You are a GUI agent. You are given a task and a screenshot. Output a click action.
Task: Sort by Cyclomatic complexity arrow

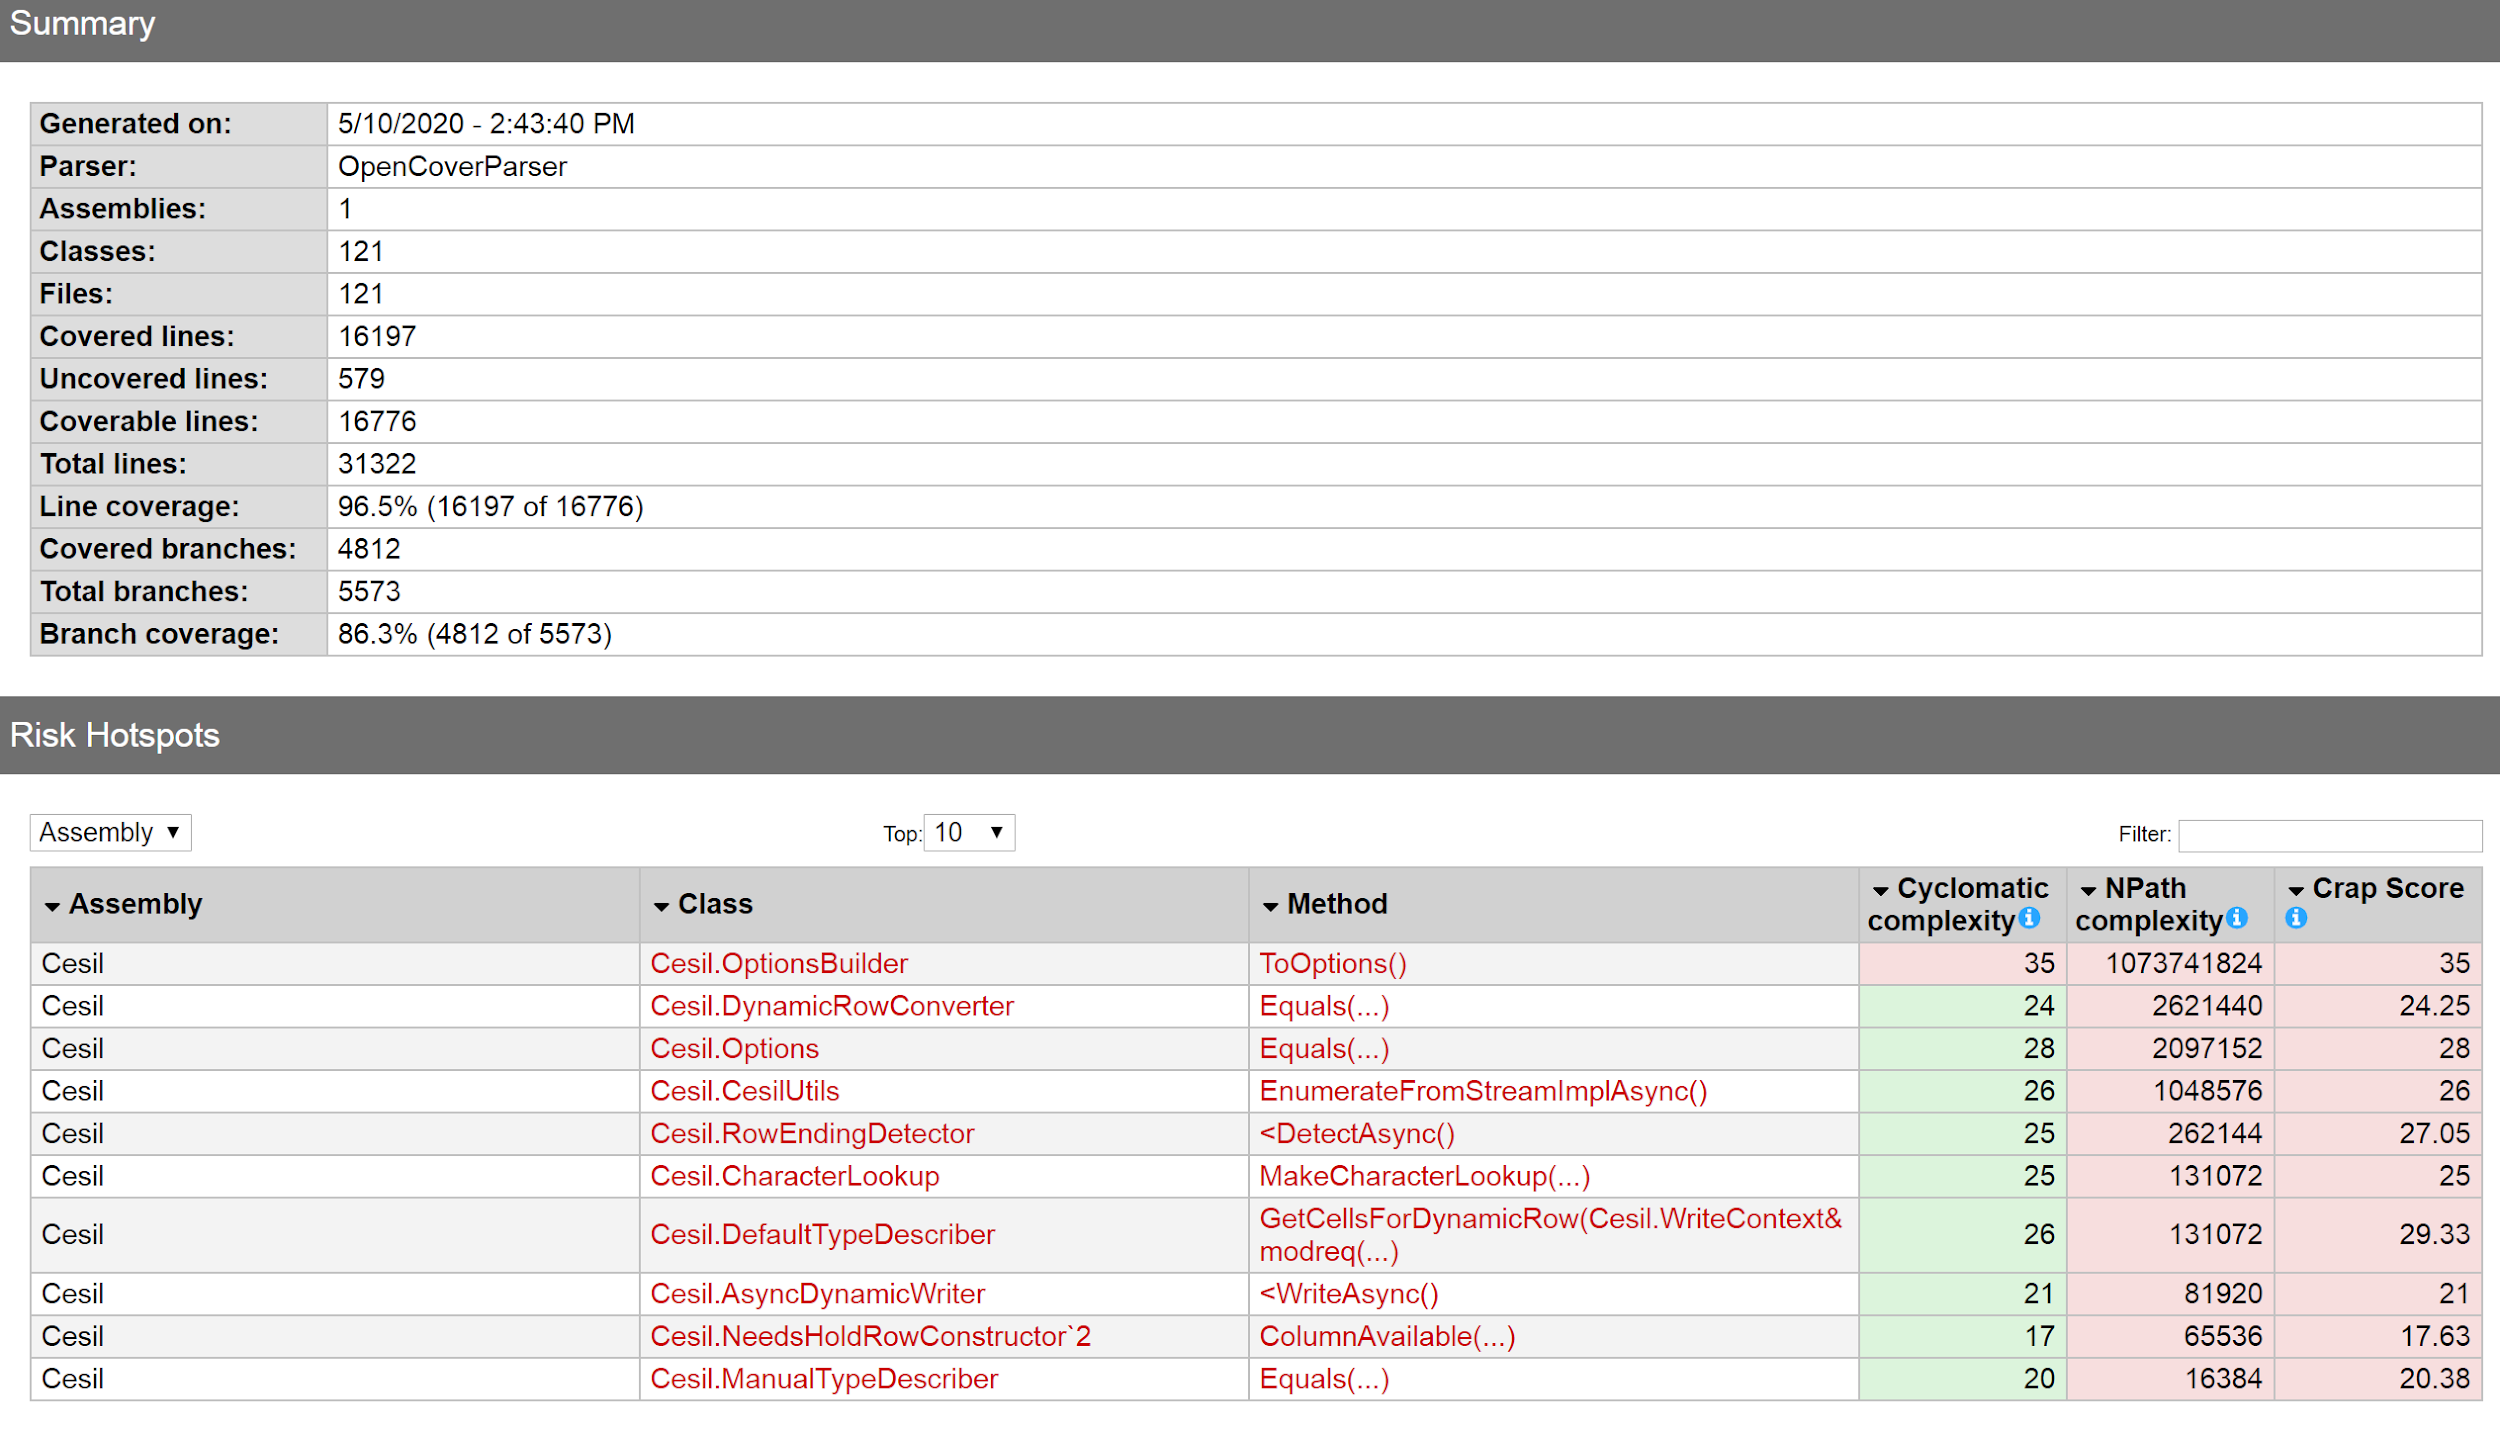(1880, 890)
